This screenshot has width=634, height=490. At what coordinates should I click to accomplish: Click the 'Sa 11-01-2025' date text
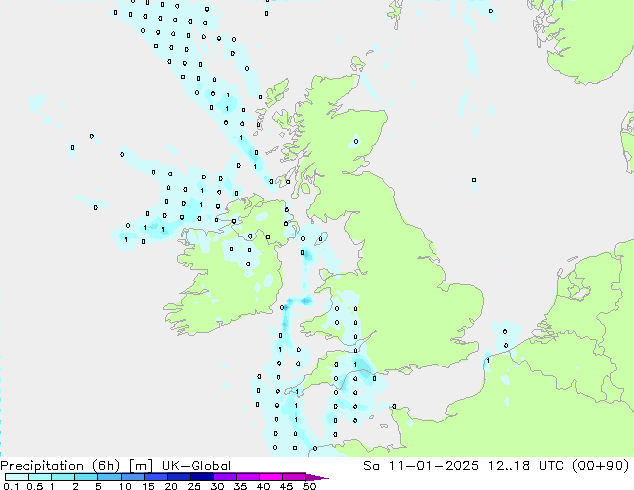click(421, 466)
